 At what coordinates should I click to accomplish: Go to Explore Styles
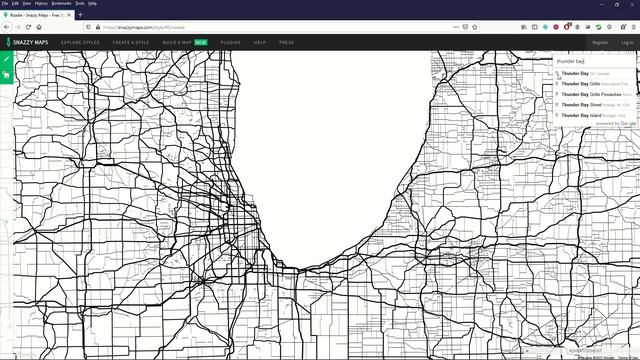(80, 42)
